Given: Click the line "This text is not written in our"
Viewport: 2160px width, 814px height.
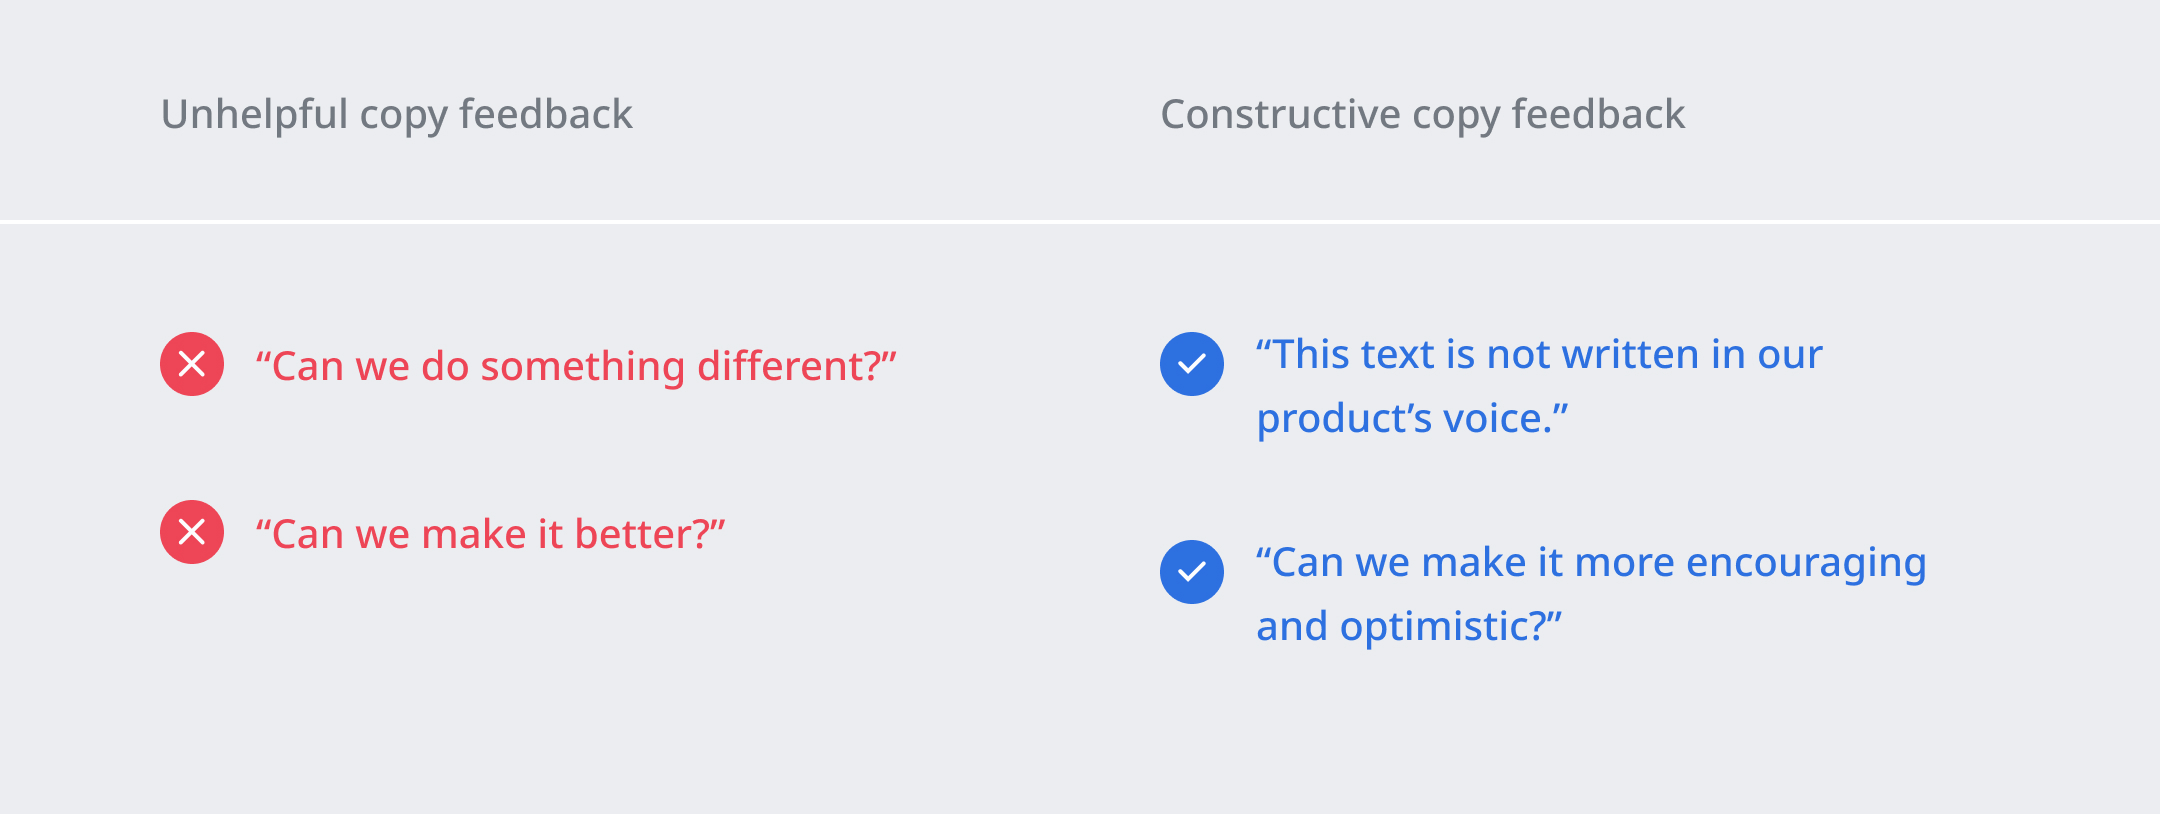Looking at the screenshot, I should [x=1540, y=354].
